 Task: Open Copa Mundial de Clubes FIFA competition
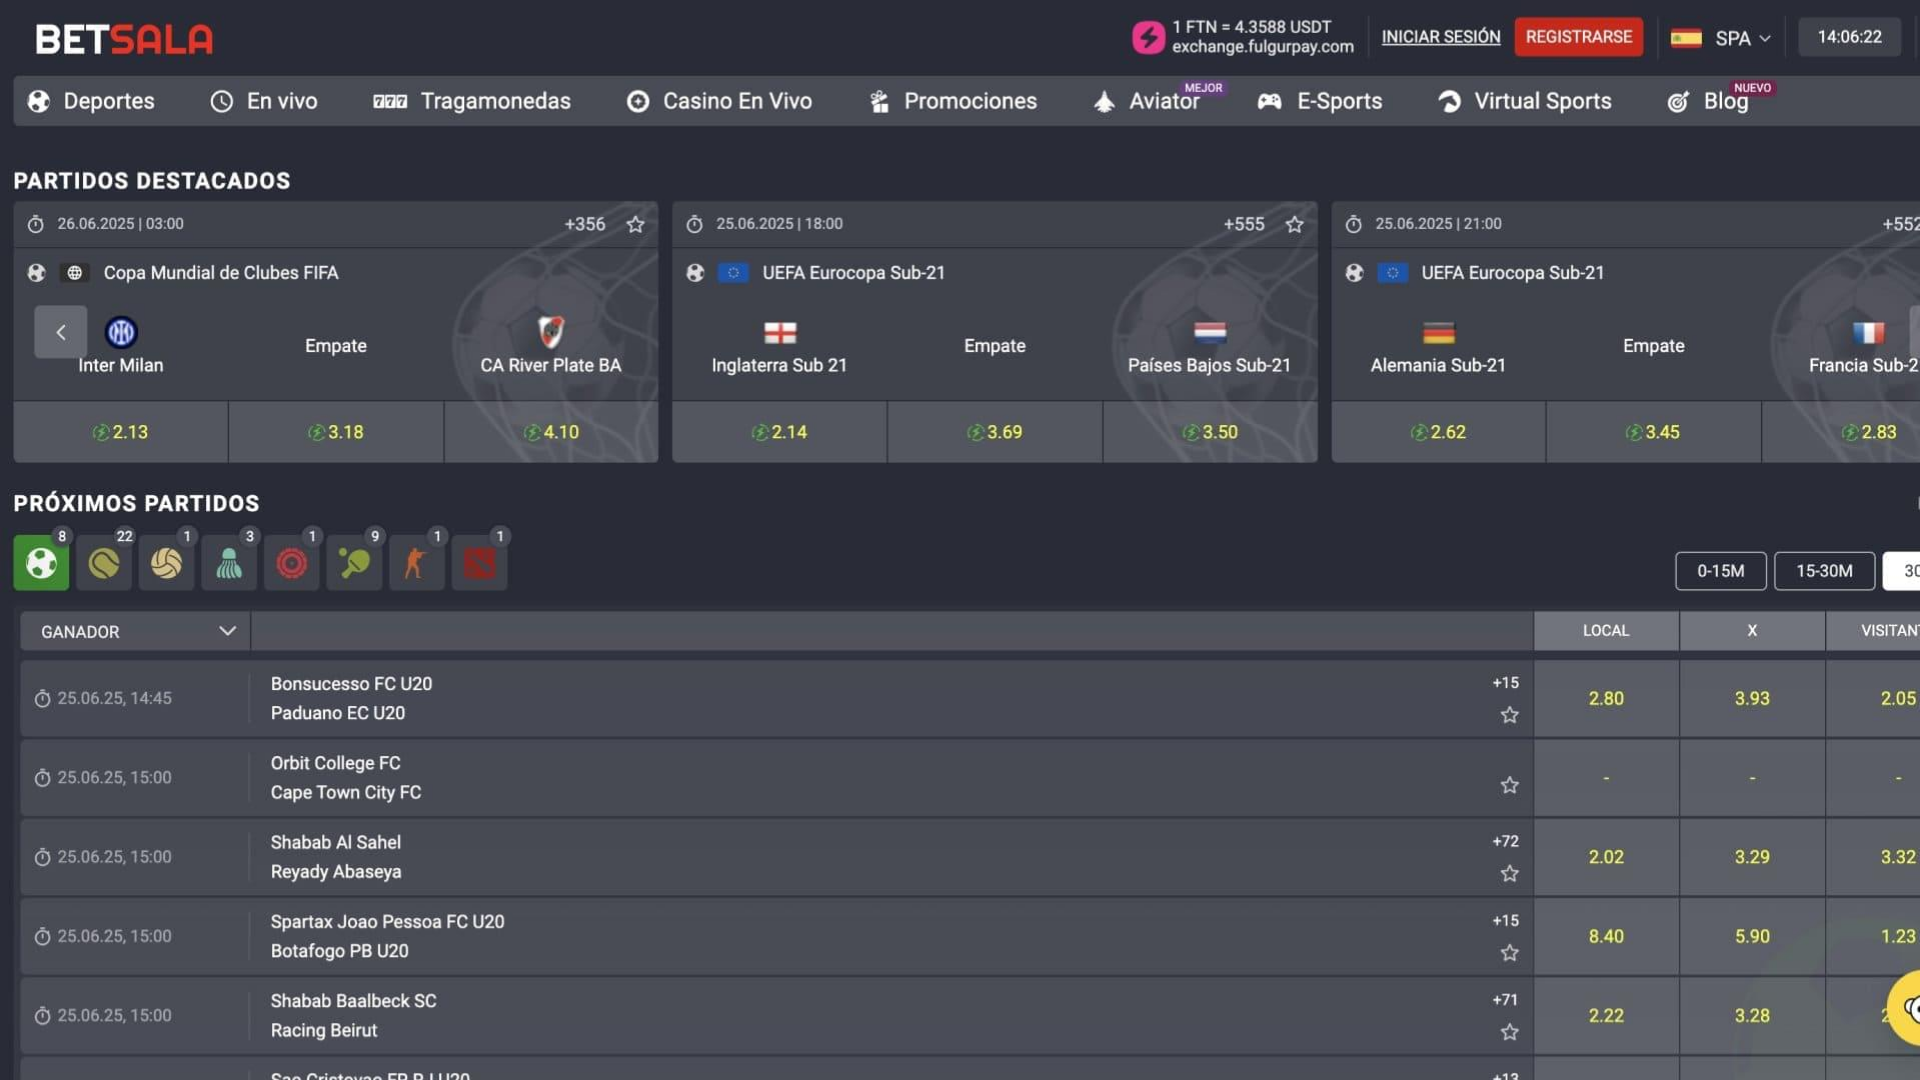click(221, 273)
